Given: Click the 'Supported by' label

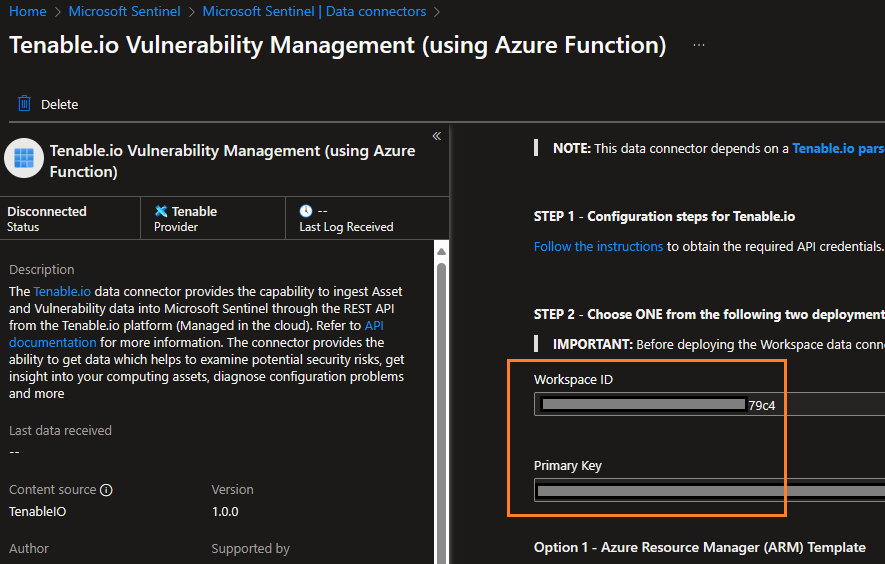Looking at the screenshot, I should [251, 549].
